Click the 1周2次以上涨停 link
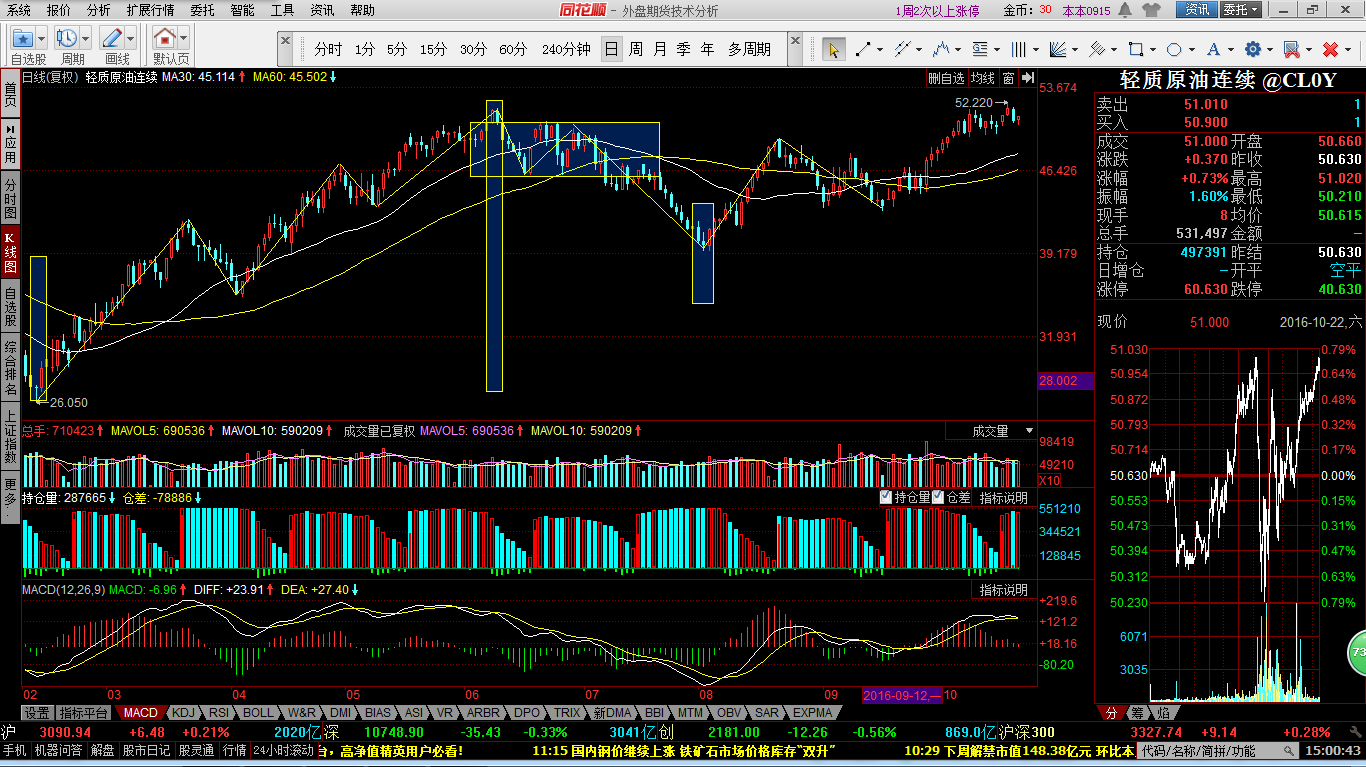 pos(937,11)
